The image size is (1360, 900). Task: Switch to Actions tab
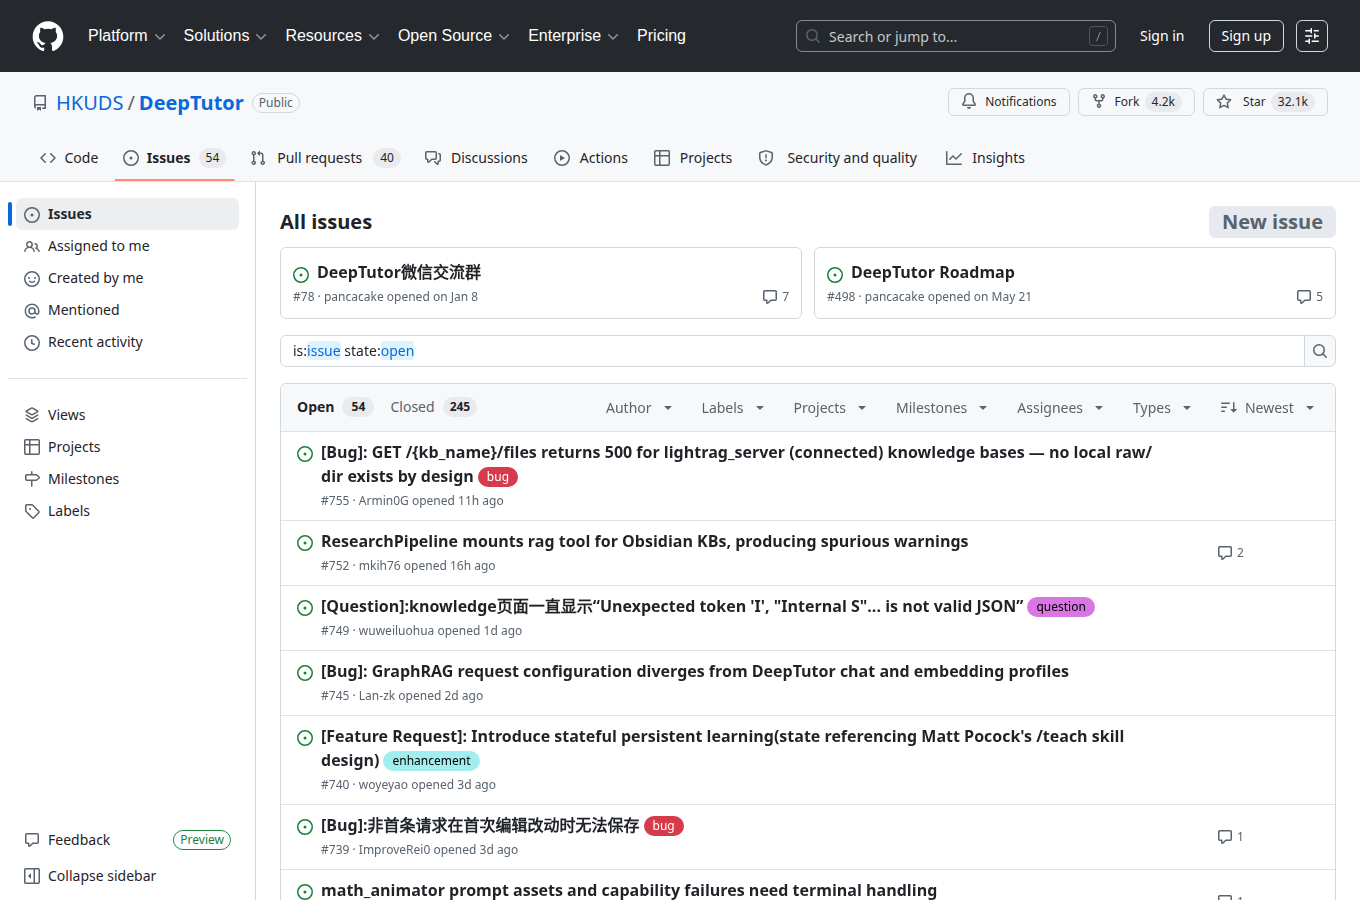591,158
